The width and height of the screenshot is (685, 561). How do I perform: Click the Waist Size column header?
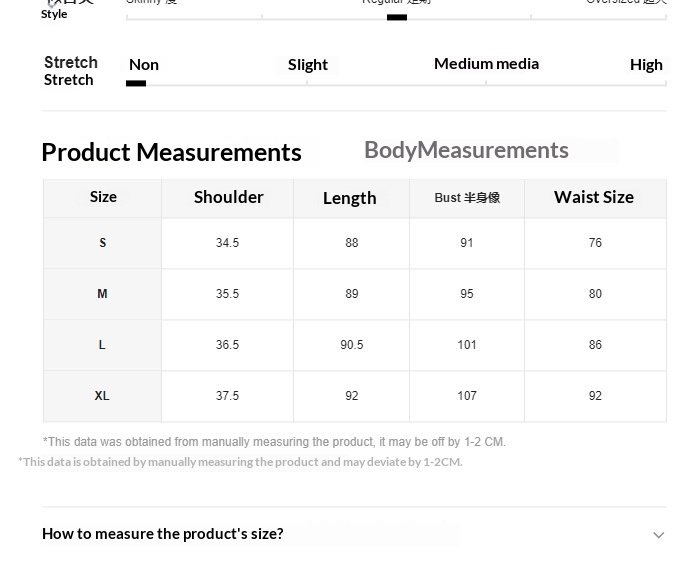click(x=594, y=197)
